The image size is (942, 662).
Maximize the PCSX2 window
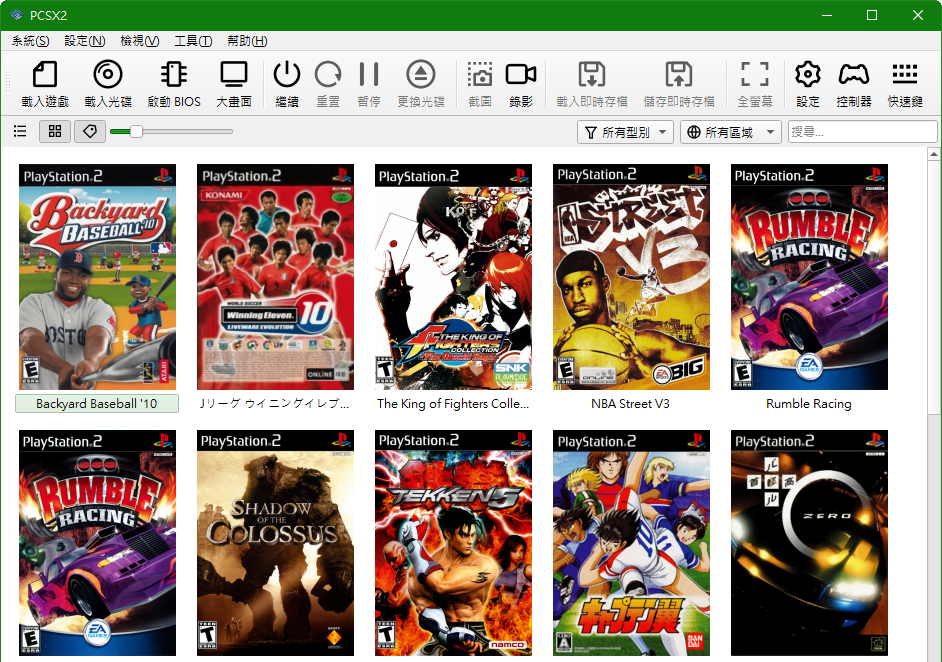pos(872,15)
